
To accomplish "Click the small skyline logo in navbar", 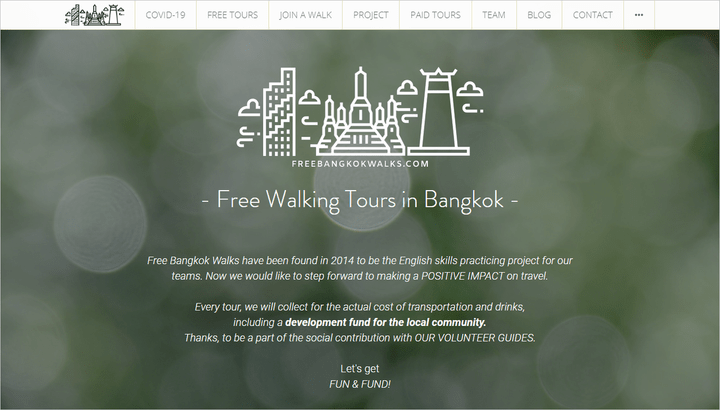I will coord(95,15).
